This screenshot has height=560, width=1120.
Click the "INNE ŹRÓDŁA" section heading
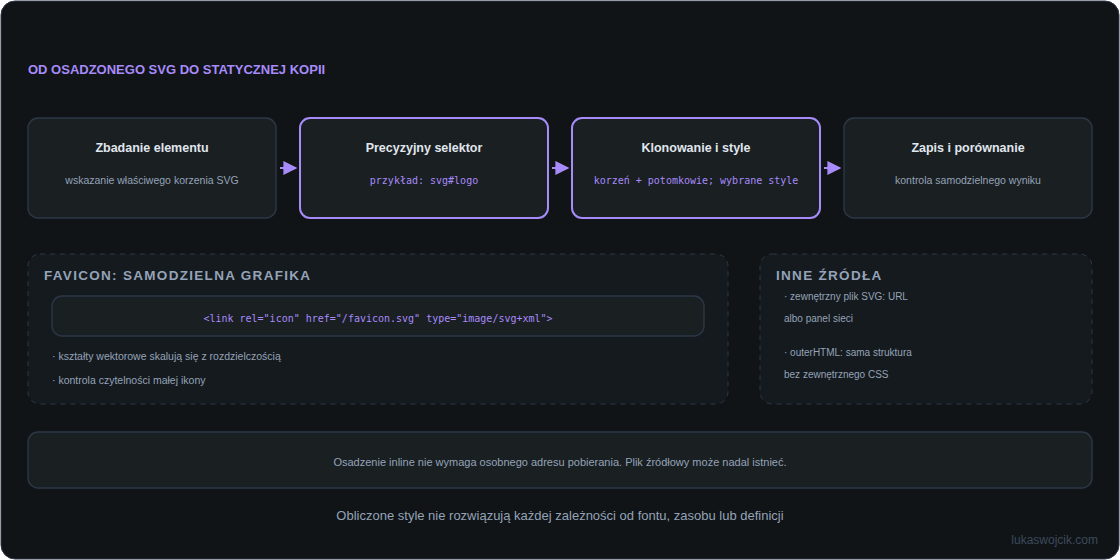[829, 276]
